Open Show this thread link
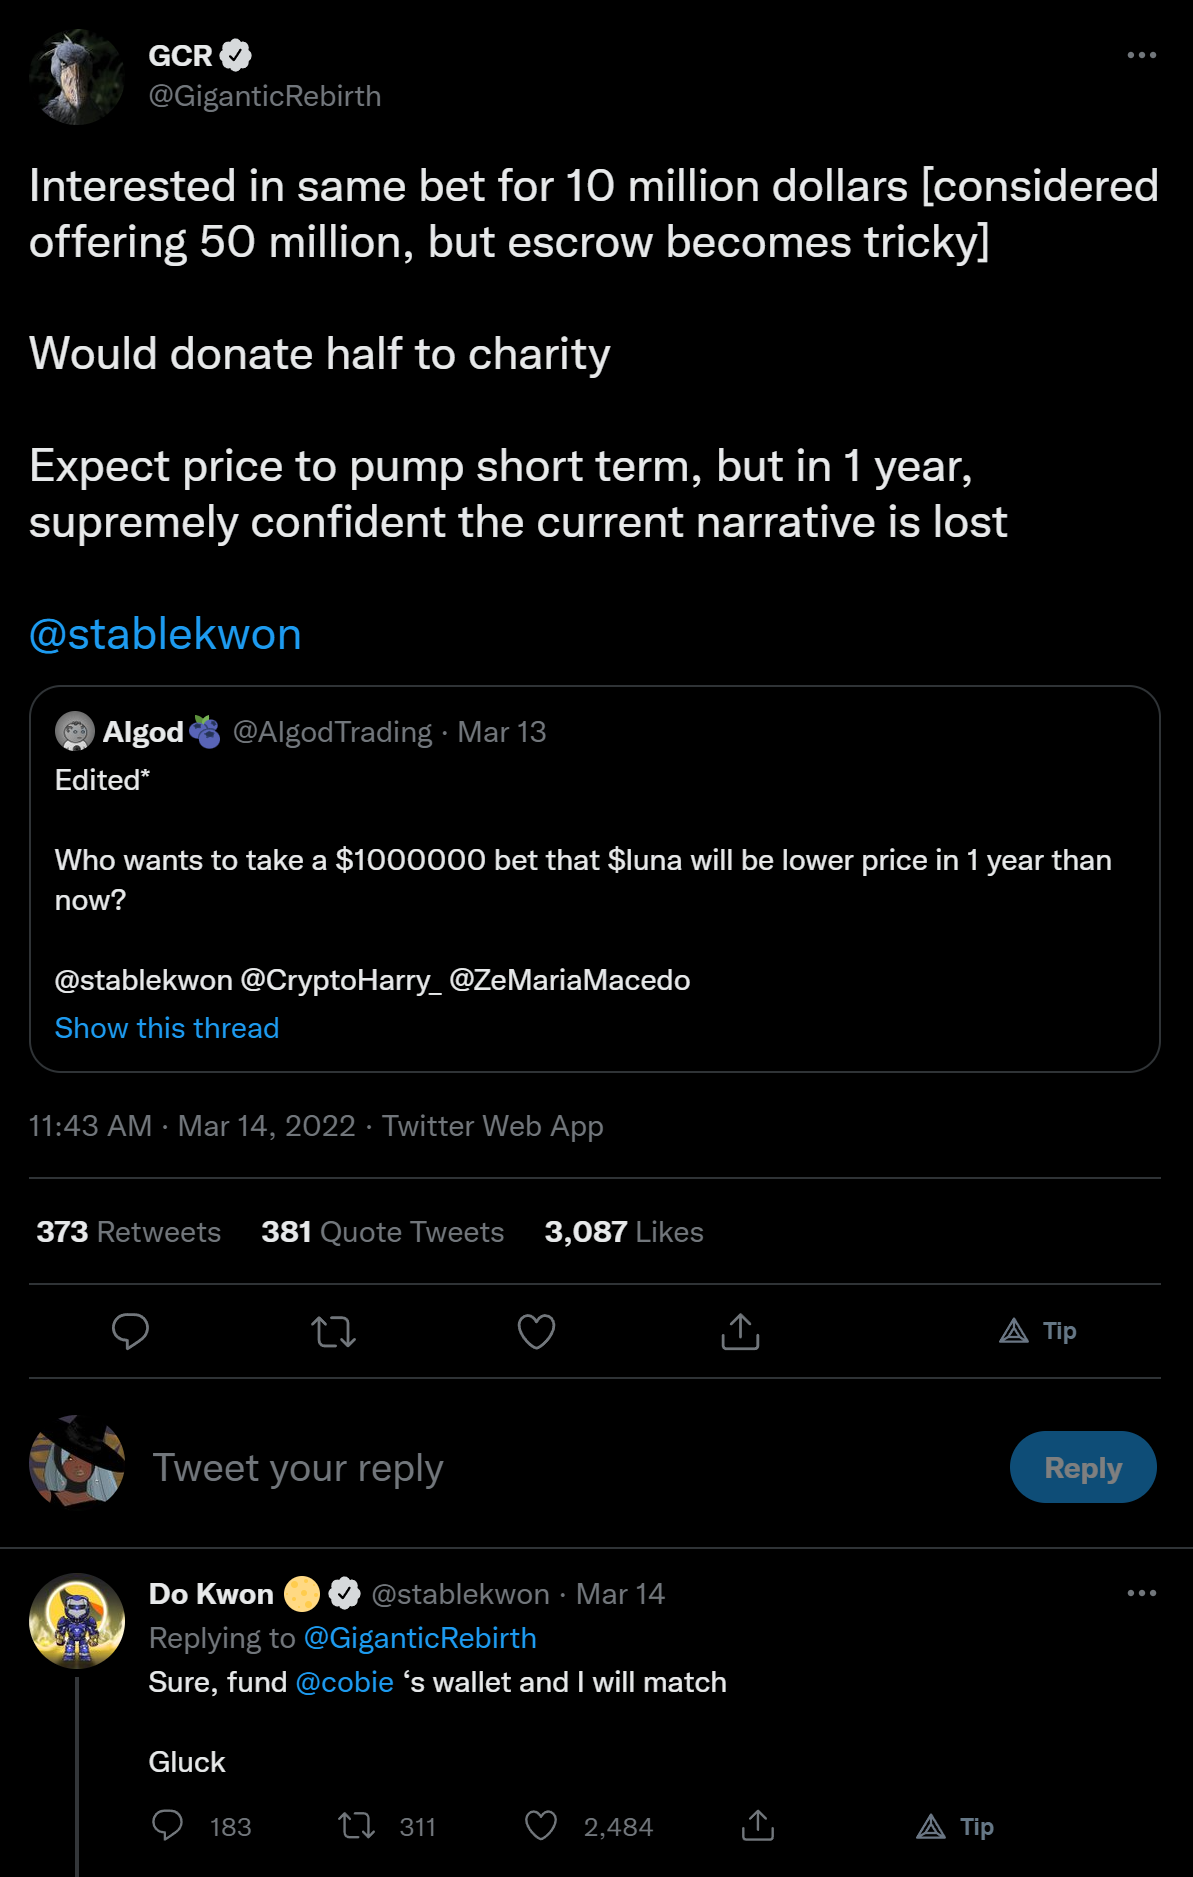 pyautogui.click(x=167, y=1028)
